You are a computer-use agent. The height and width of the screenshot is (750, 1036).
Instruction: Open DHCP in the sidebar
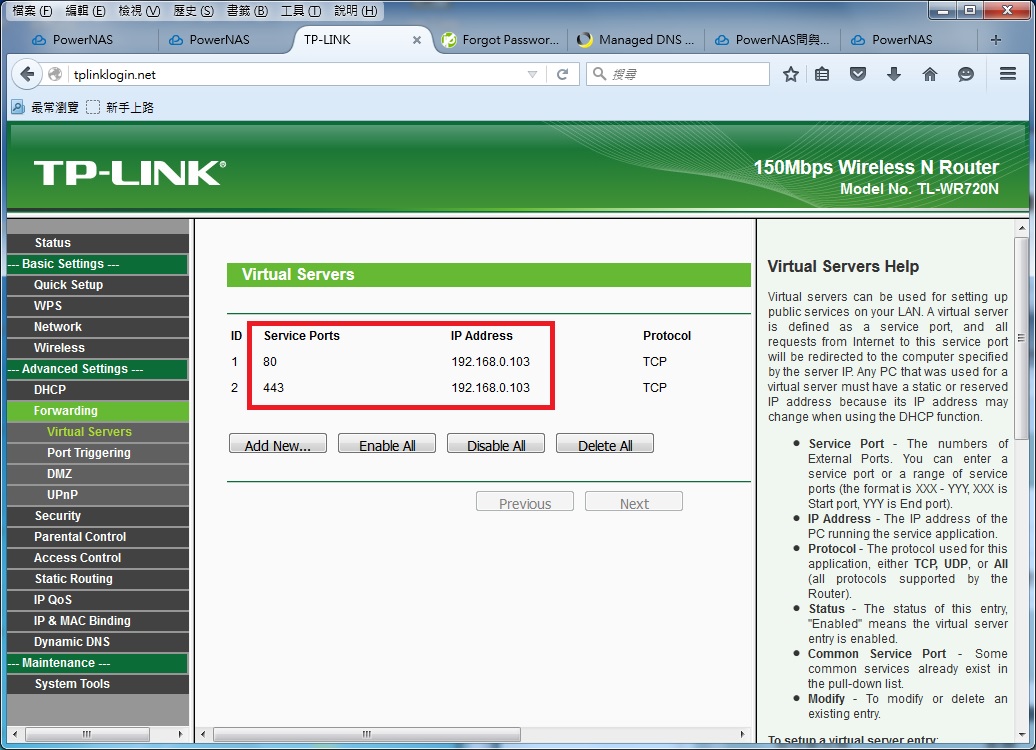click(98, 390)
